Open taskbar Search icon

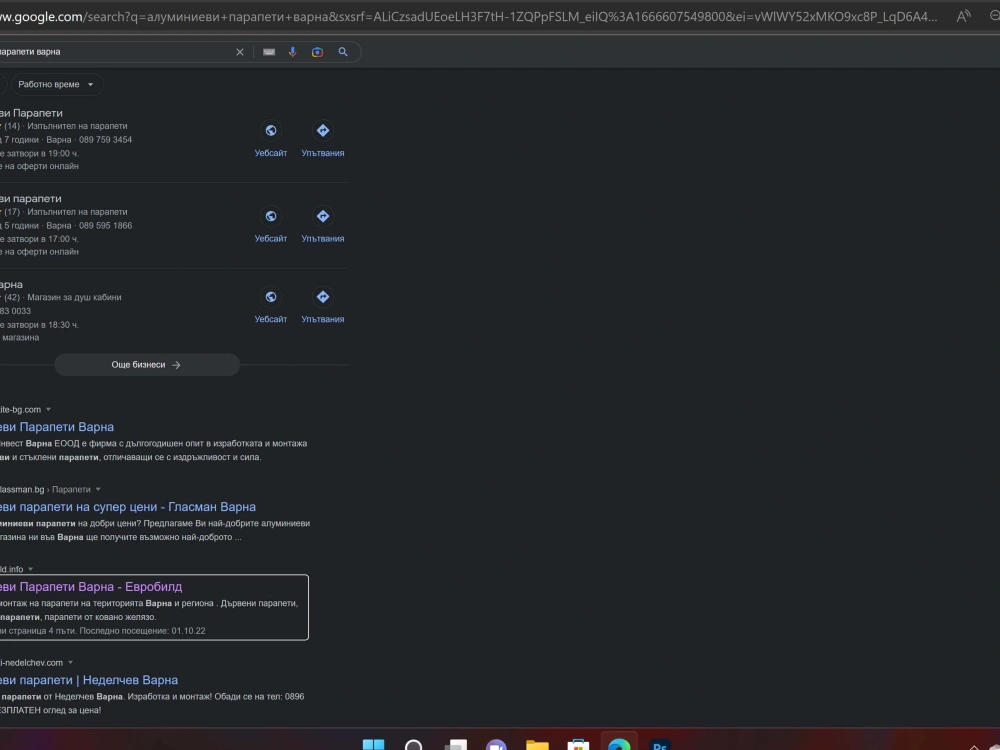[x=414, y=745]
